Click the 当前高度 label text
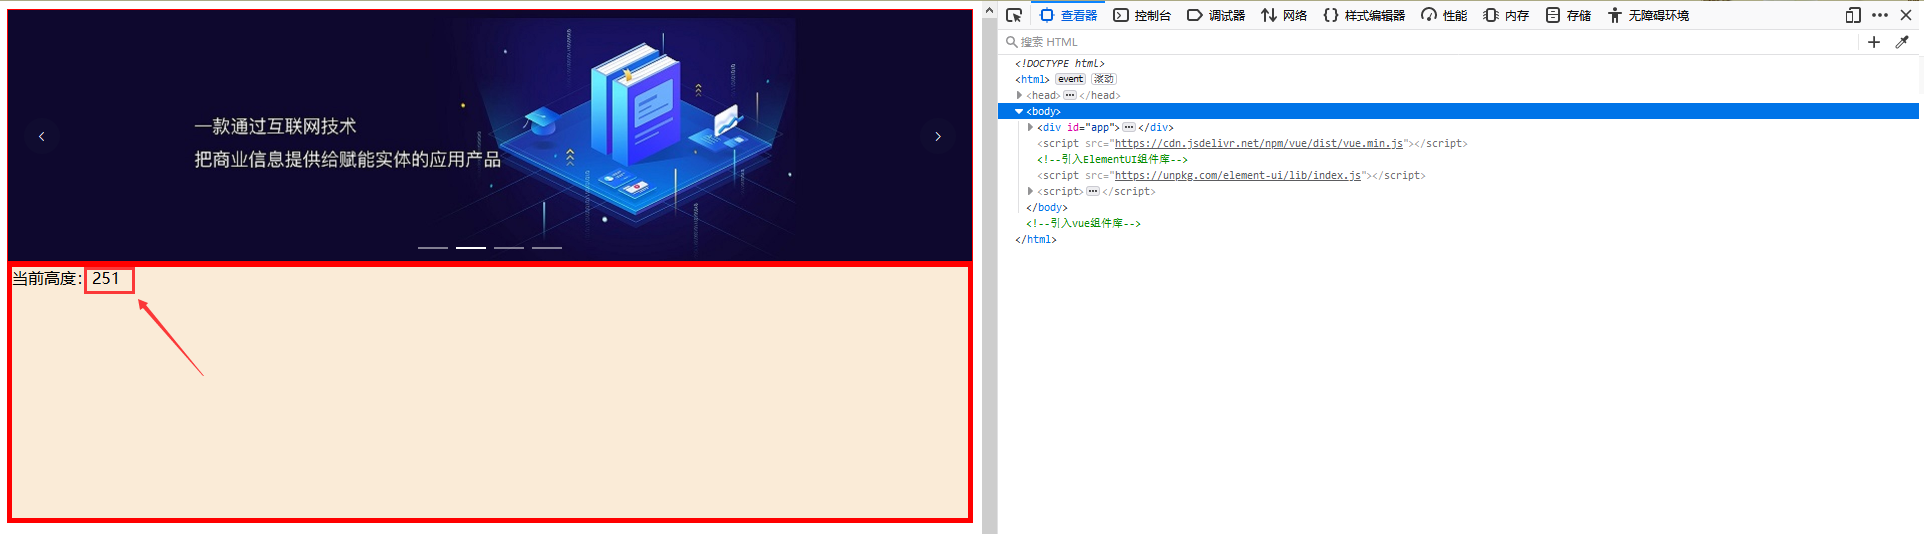The image size is (1924, 534). (x=47, y=279)
